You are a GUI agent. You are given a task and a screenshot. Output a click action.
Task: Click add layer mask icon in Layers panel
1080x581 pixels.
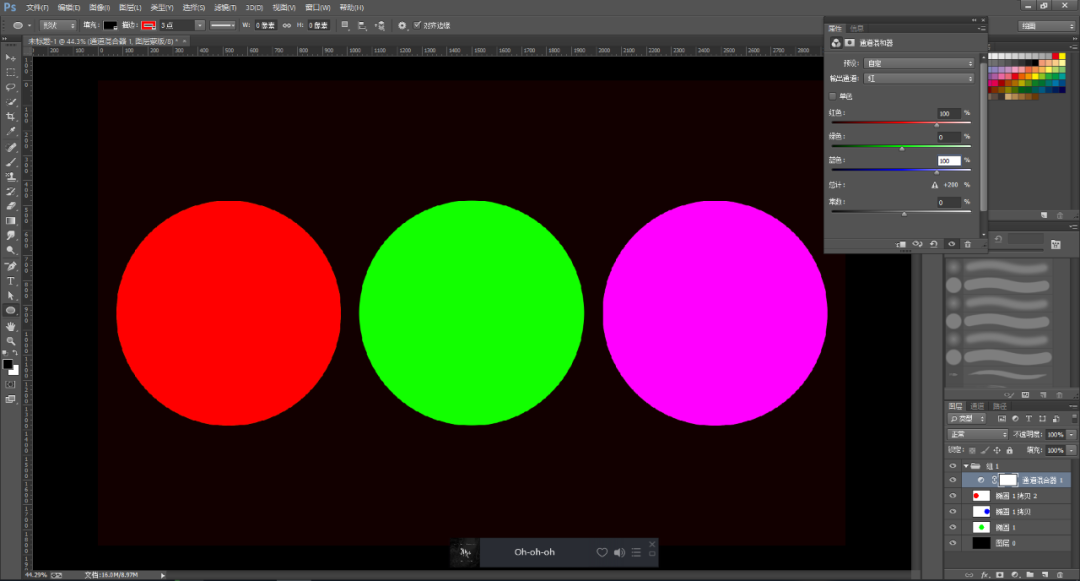click(x=999, y=575)
